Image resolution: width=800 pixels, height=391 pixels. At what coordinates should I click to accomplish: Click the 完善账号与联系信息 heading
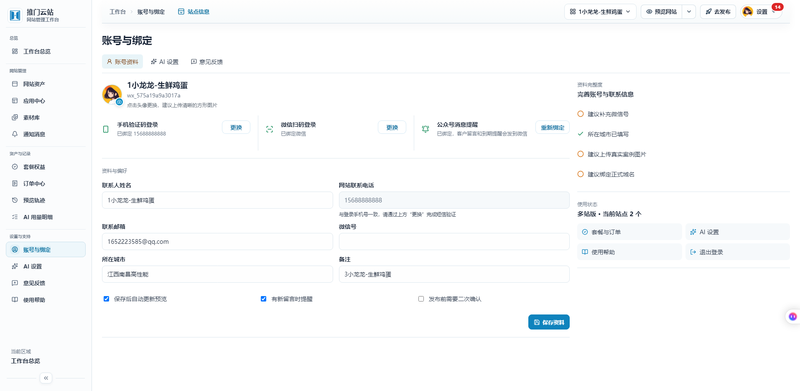tap(606, 94)
